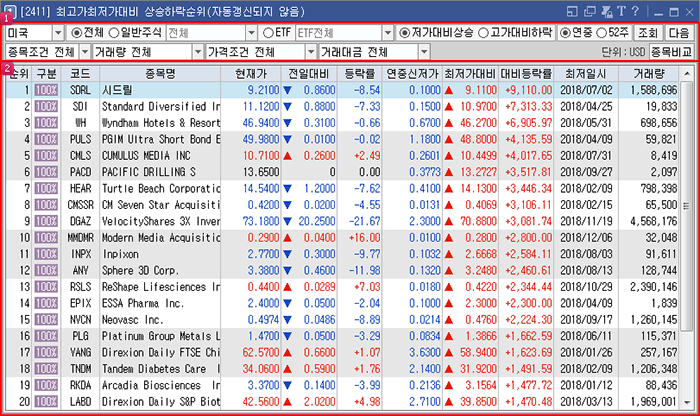The image size is (700, 416).
Task: Click CUMULUS MEDIA INC stock name
Action: point(146,156)
